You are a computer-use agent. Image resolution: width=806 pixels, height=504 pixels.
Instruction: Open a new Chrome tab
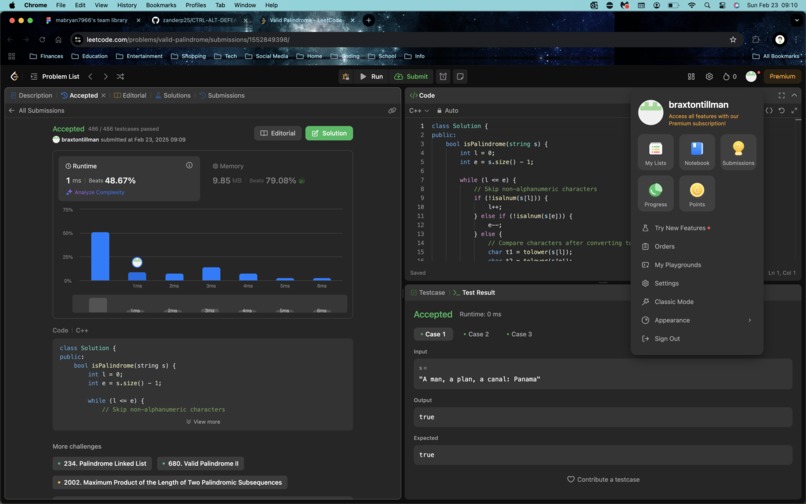pyautogui.click(x=369, y=20)
